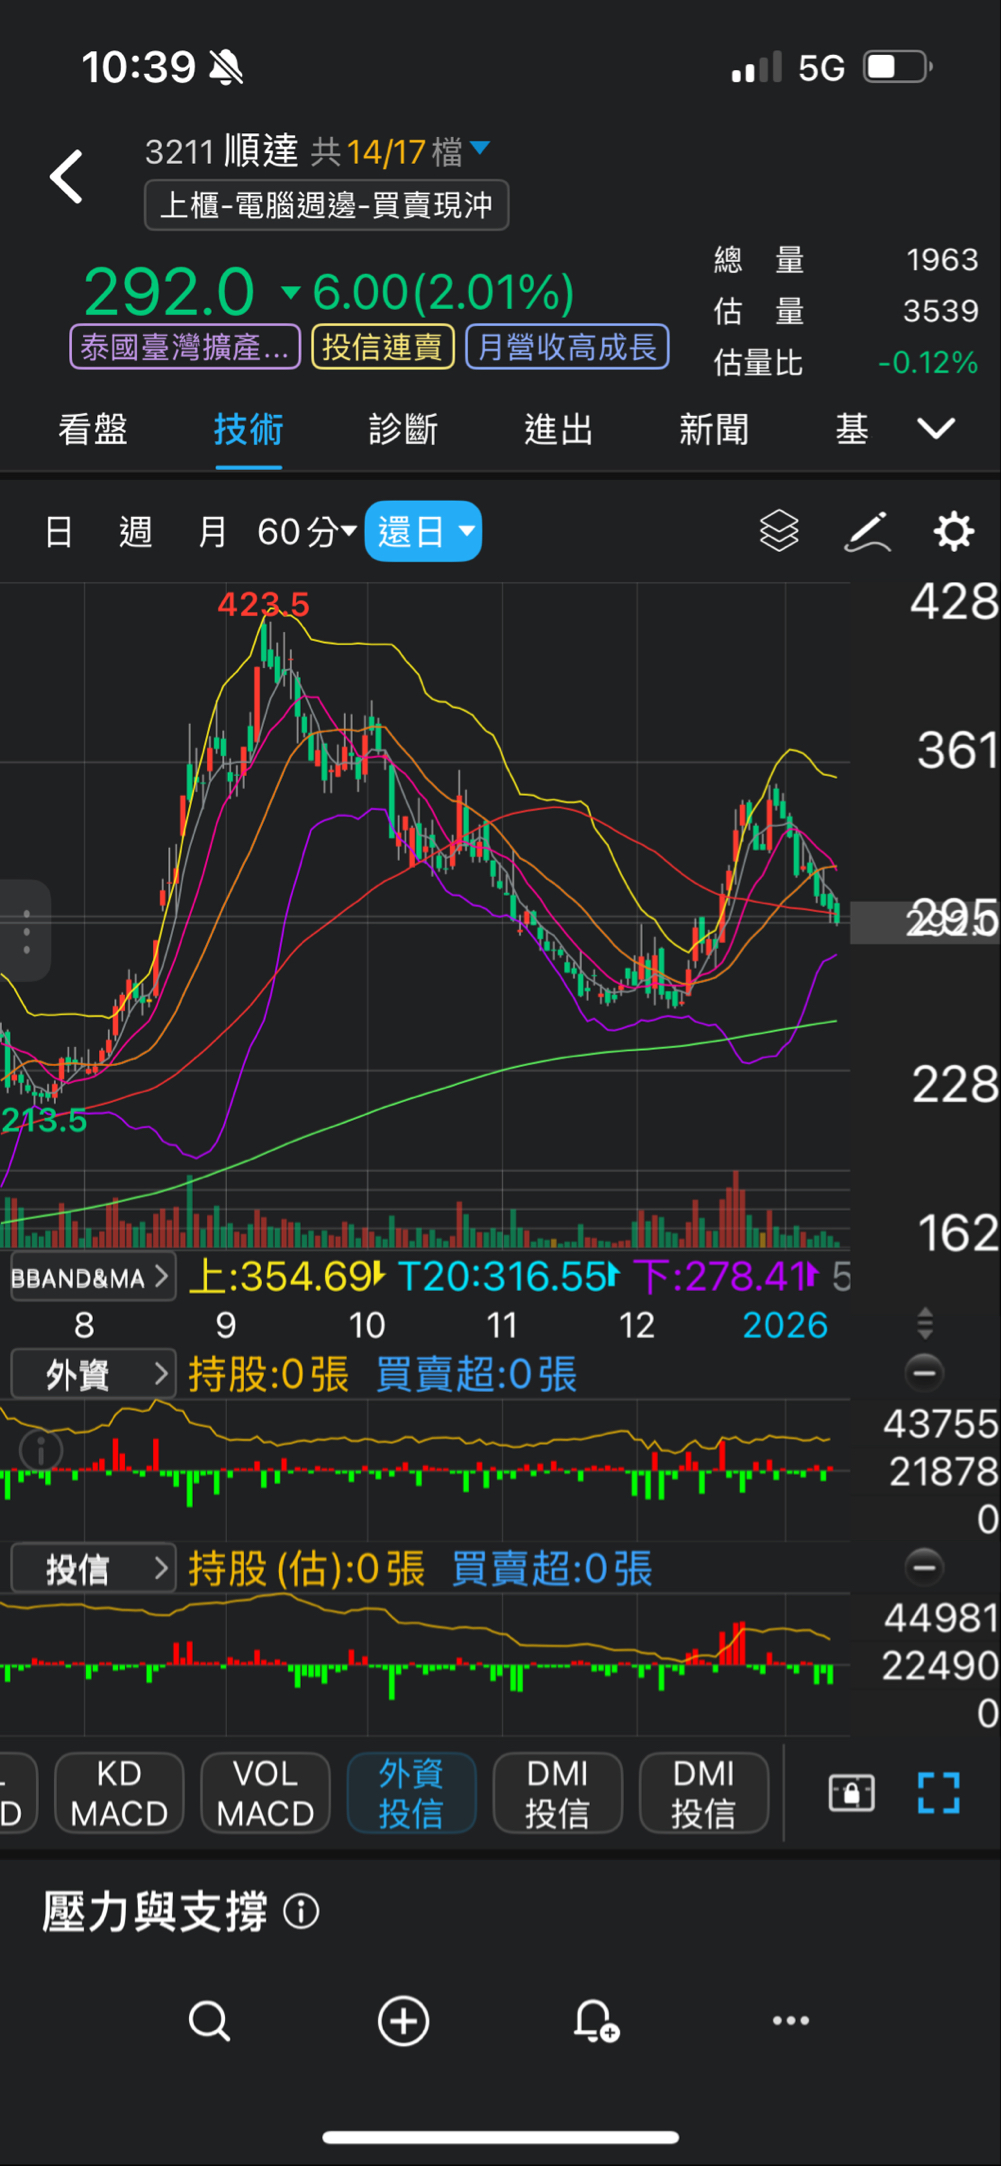The image size is (1001, 2166).
Task: Tap the 2026 date axis label
Action: [785, 1325]
